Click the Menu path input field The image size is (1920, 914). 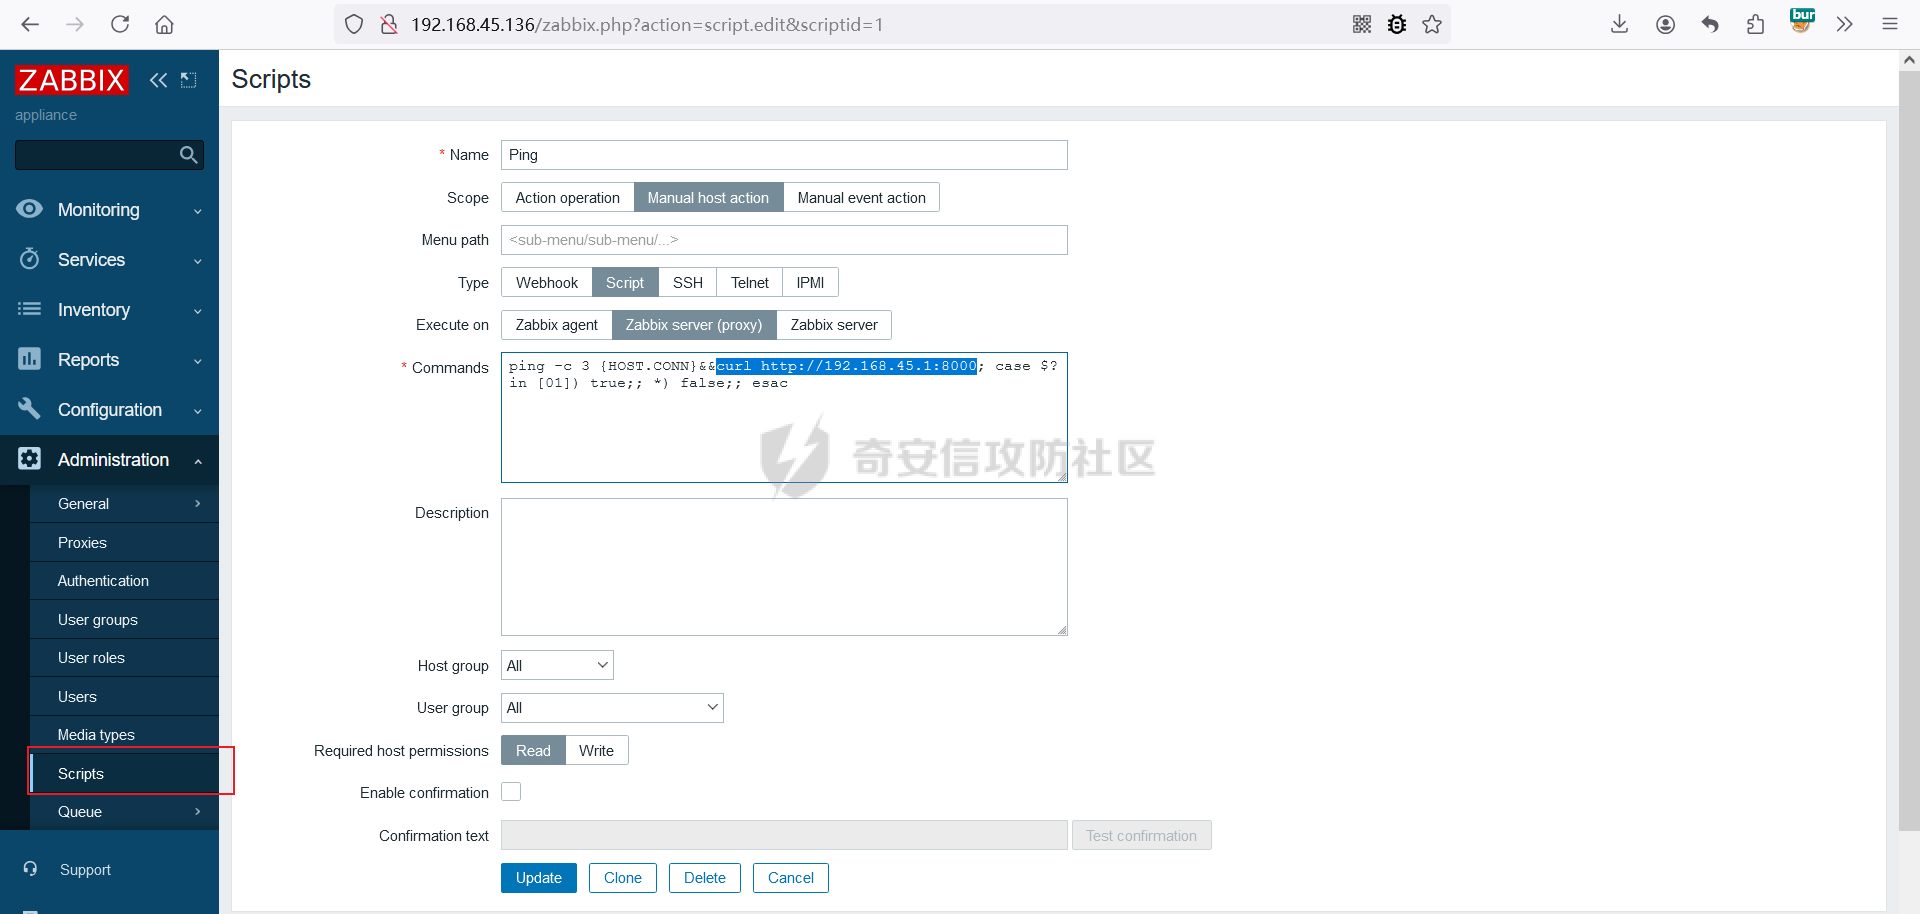click(x=784, y=240)
